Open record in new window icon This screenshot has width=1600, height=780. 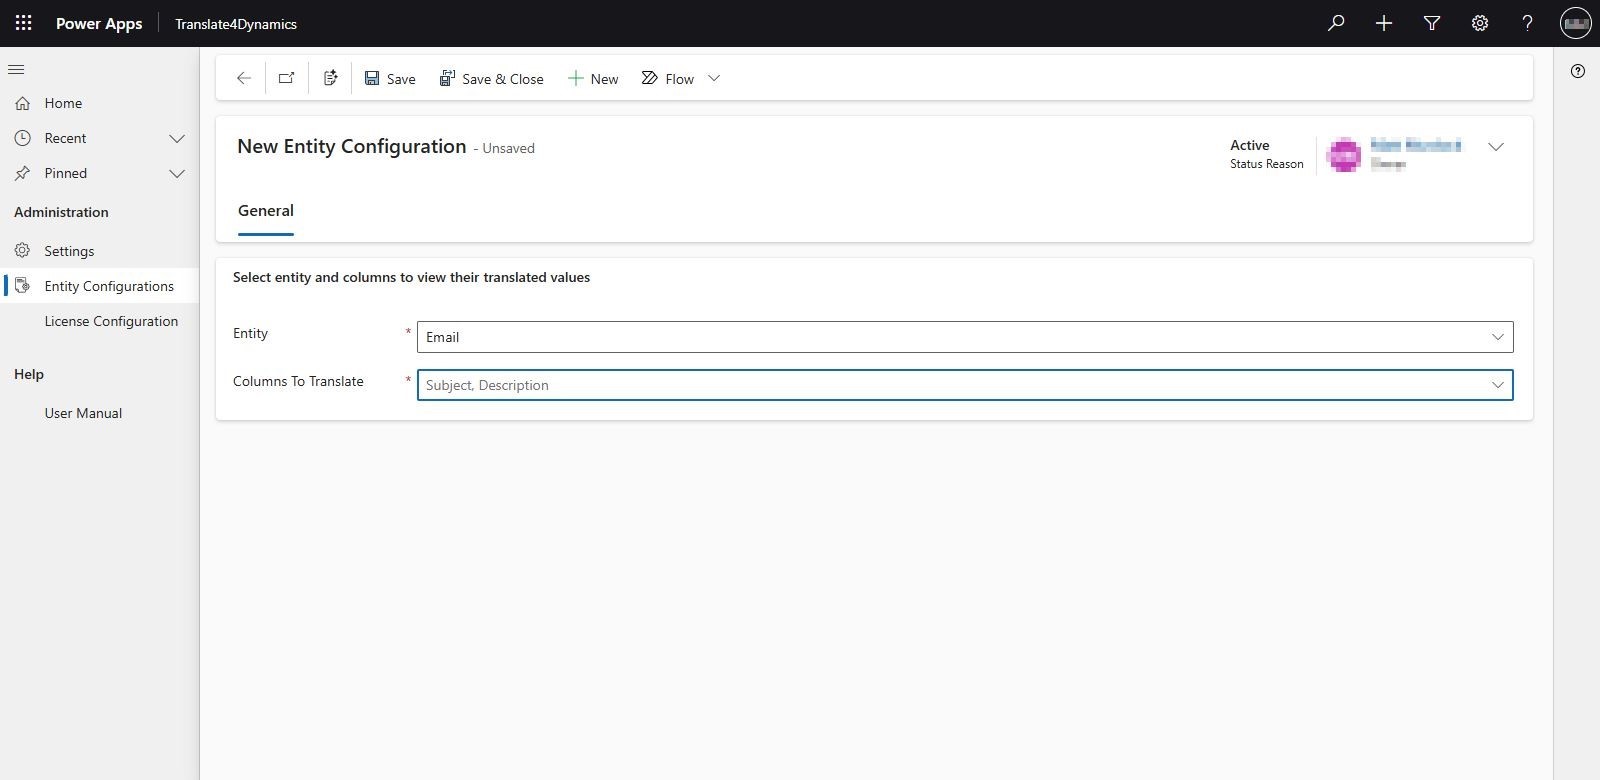click(x=287, y=78)
